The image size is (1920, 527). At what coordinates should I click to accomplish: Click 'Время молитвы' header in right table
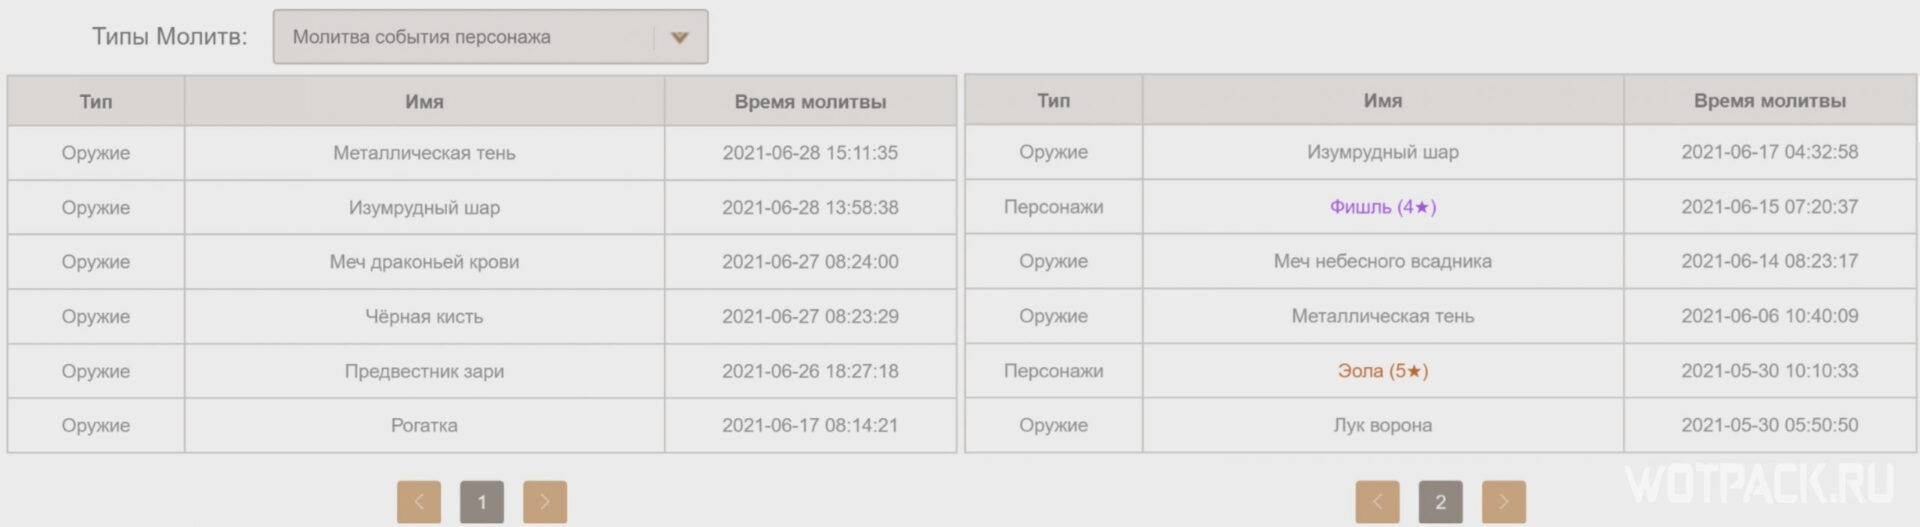tap(1769, 100)
